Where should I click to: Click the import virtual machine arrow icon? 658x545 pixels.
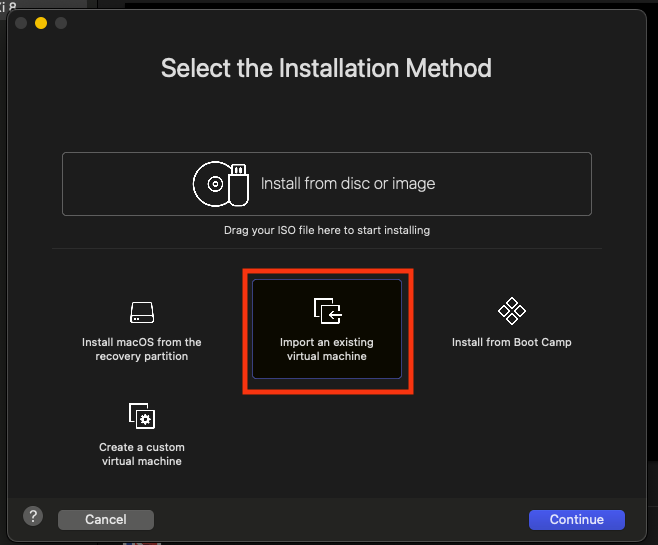tap(327, 311)
